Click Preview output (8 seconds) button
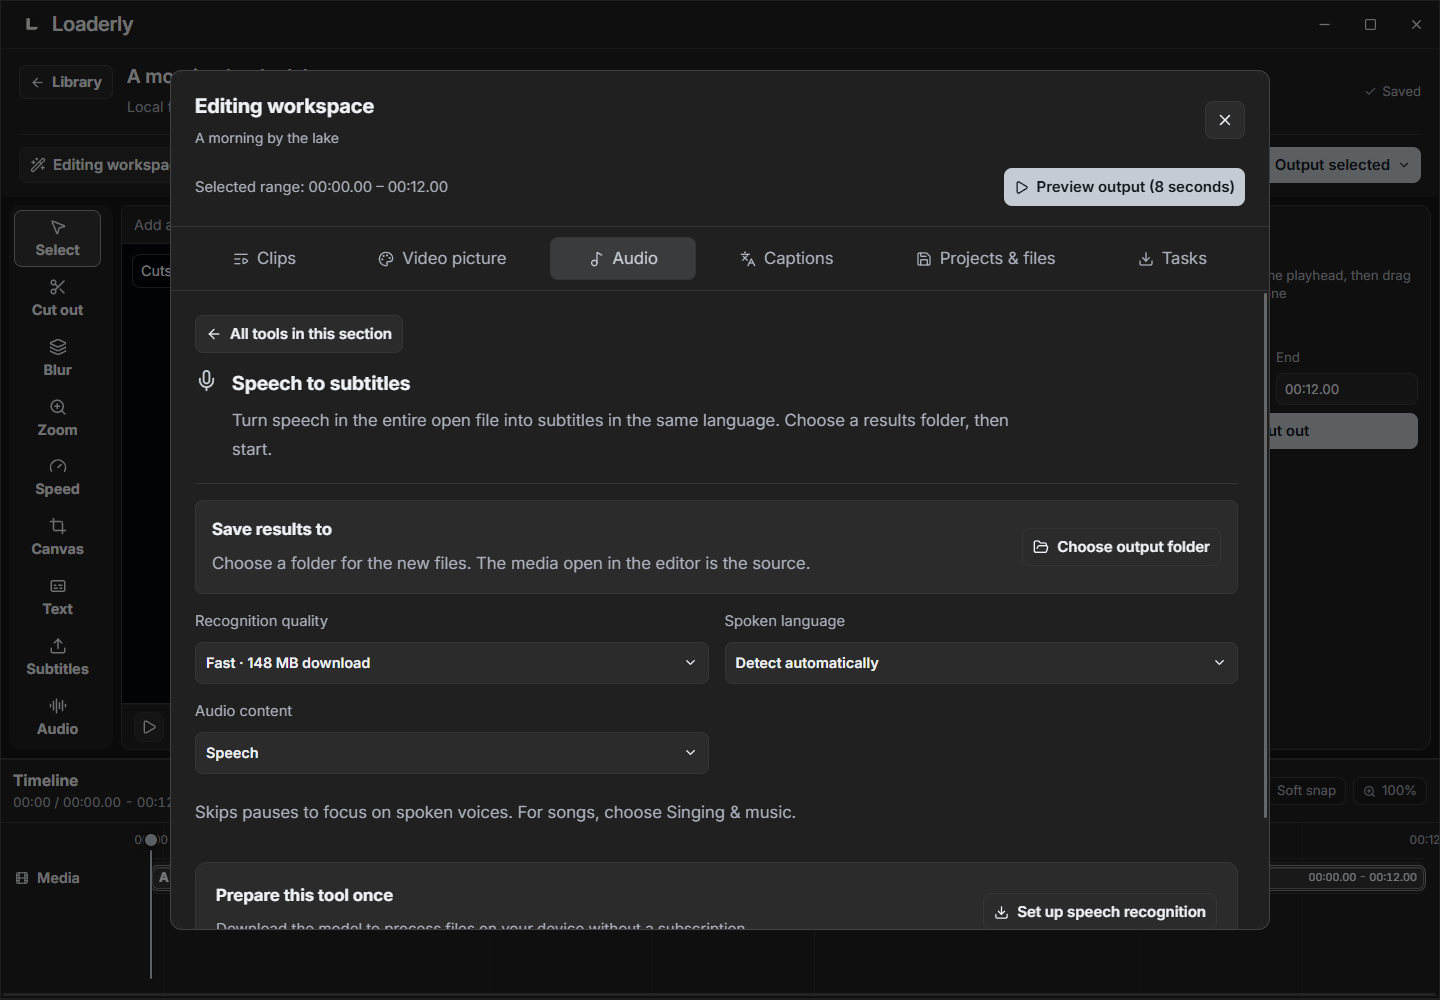This screenshot has width=1440, height=1000. 1124,187
